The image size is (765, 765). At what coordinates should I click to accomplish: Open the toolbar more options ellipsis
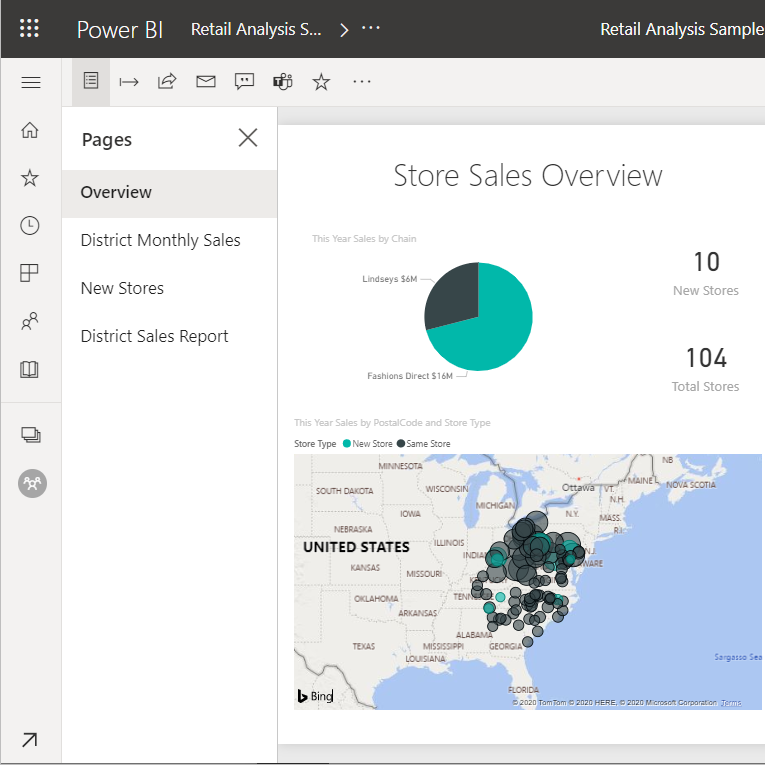tap(362, 81)
